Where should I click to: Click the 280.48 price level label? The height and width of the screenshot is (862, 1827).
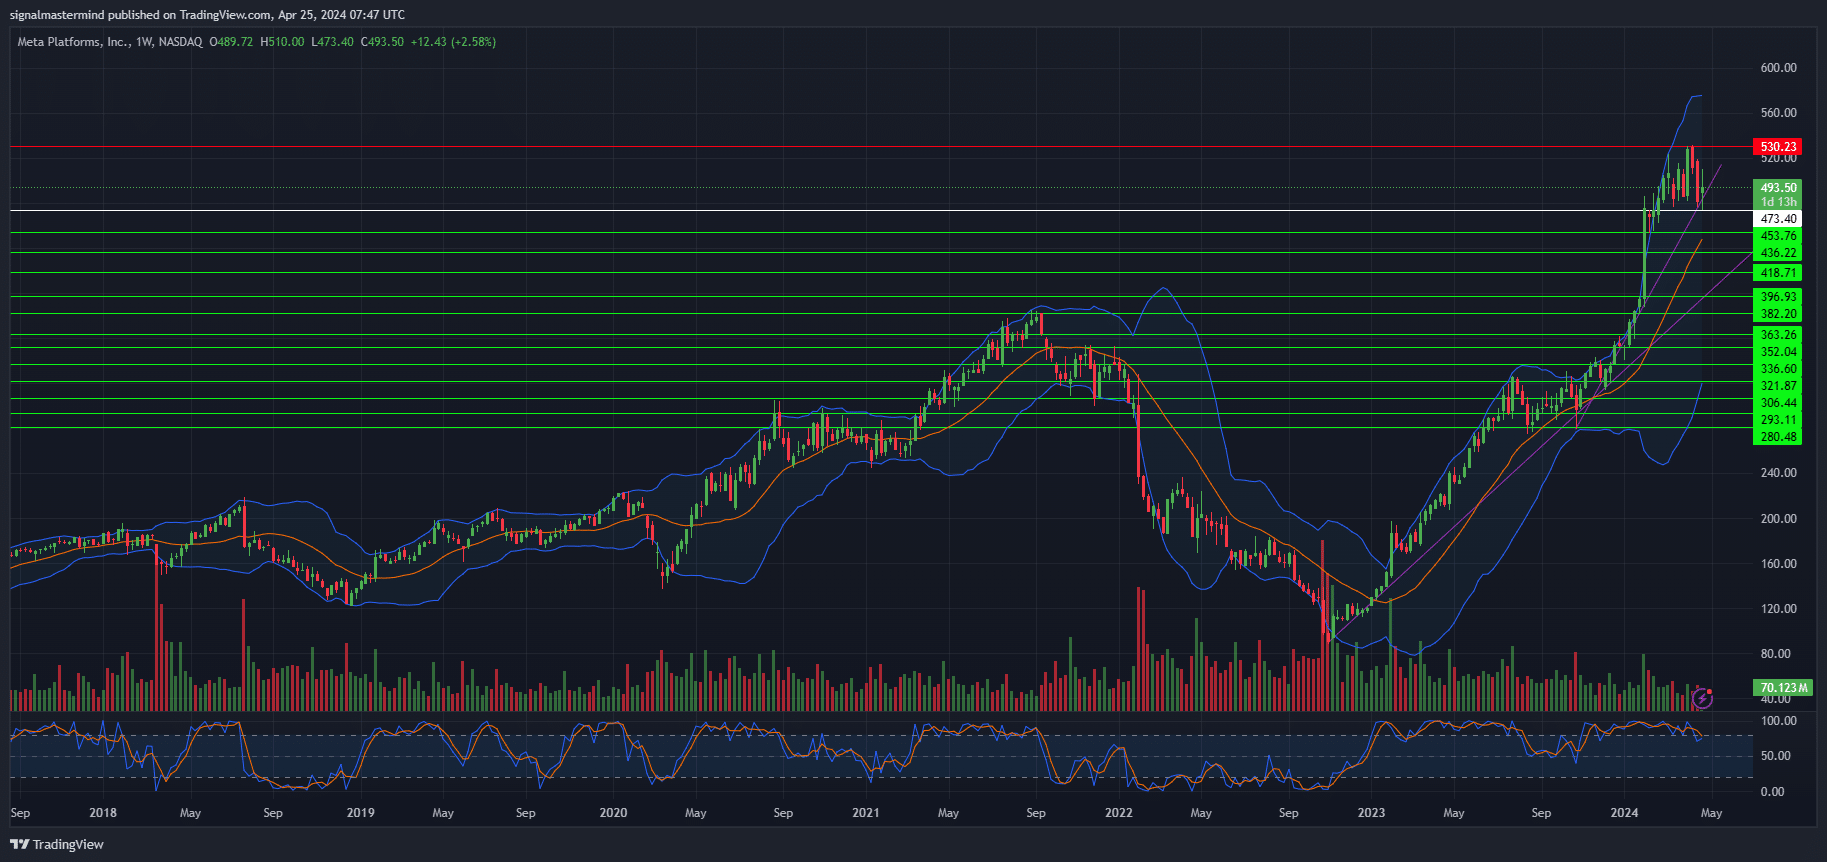click(1778, 436)
